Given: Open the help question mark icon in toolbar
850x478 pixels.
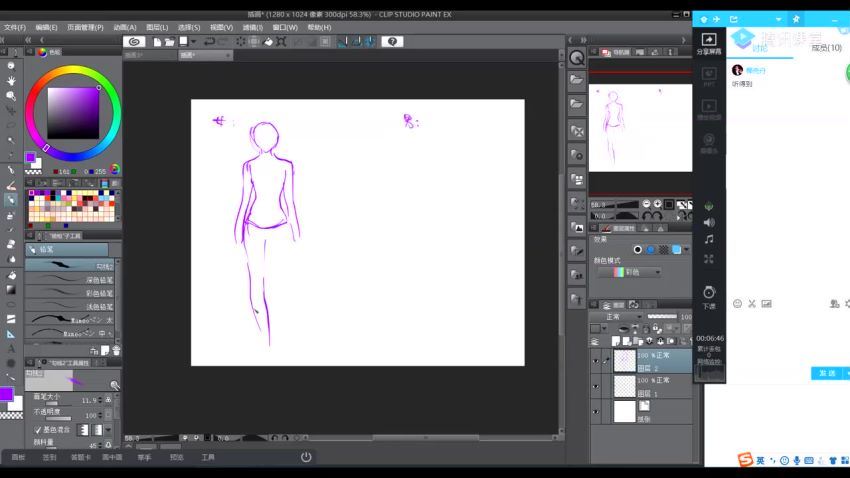Looking at the screenshot, I should pos(391,41).
